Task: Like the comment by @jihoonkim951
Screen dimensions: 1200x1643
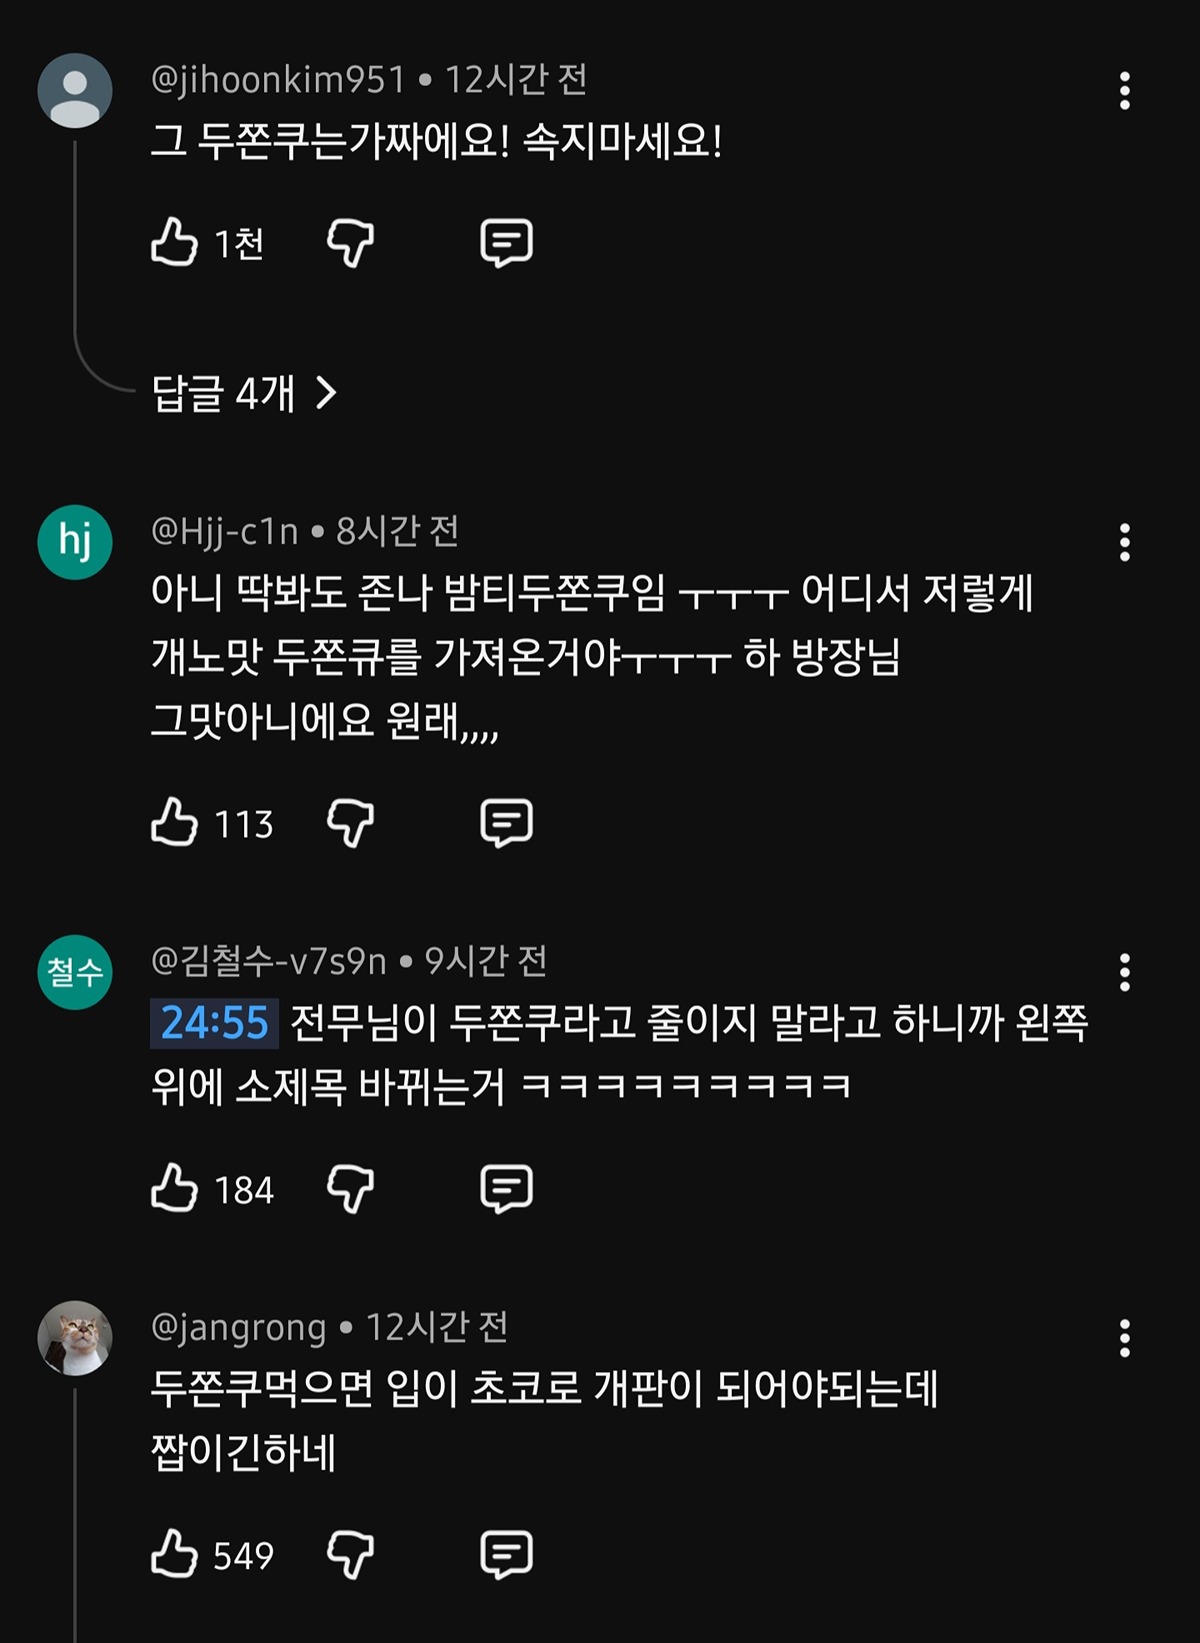Action: (174, 243)
